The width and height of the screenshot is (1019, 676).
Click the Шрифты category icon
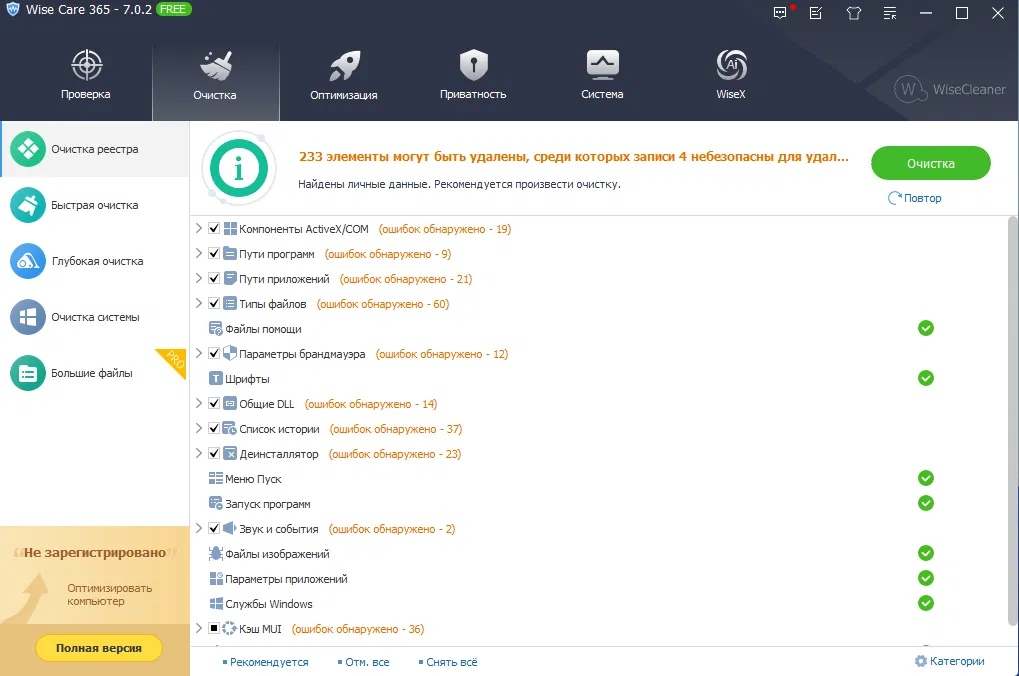[216, 378]
